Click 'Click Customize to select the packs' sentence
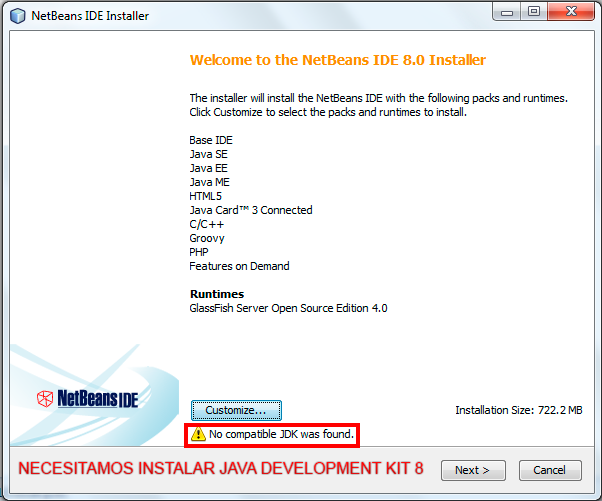 pyautogui.click(x=328, y=112)
